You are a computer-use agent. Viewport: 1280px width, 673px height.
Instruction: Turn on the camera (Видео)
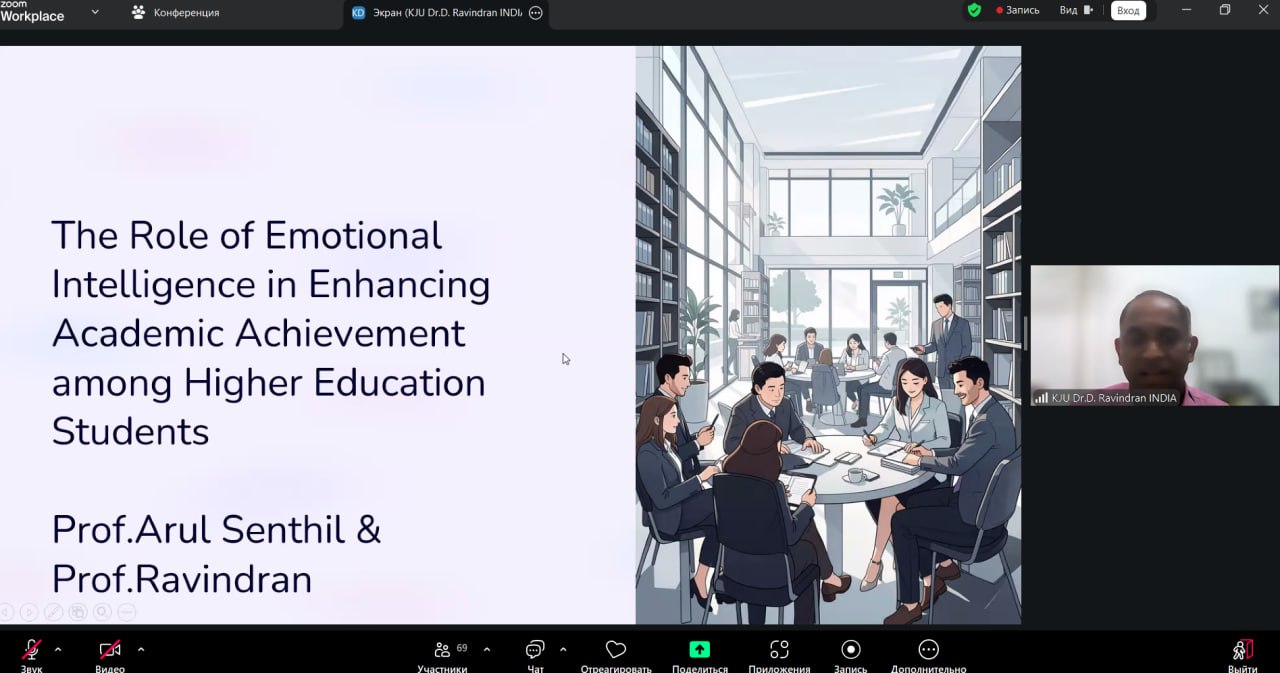coord(109,651)
